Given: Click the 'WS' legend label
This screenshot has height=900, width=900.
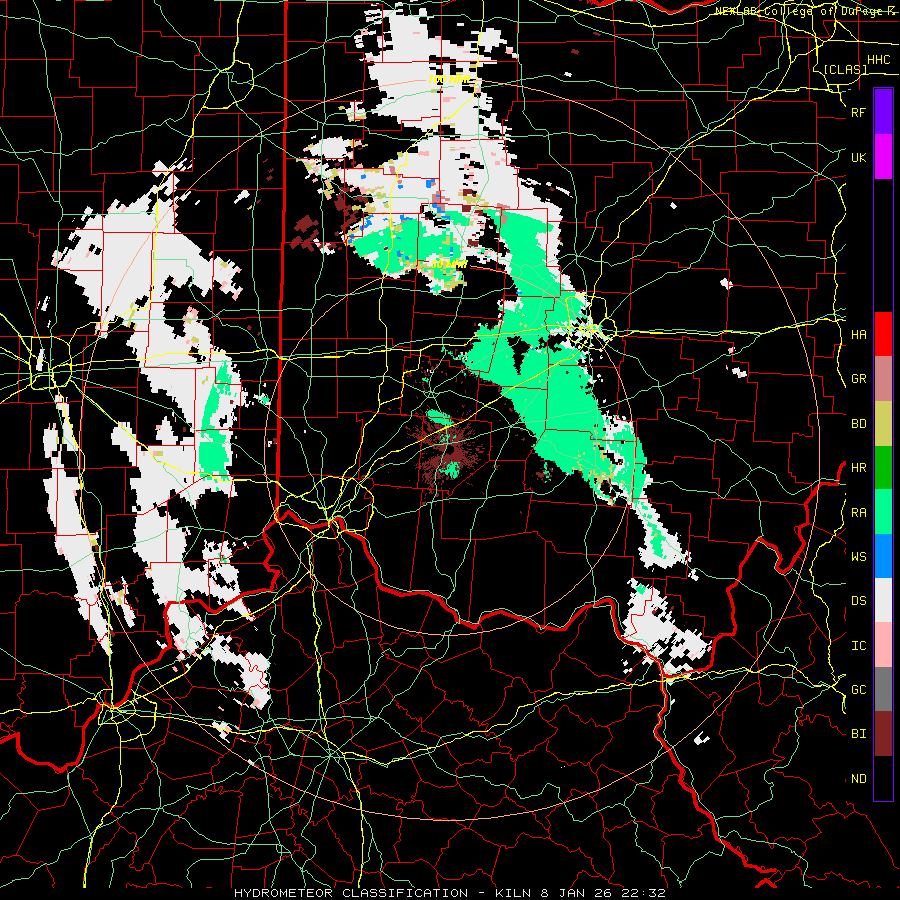Looking at the screenshot, I should (x=858, y=556).
